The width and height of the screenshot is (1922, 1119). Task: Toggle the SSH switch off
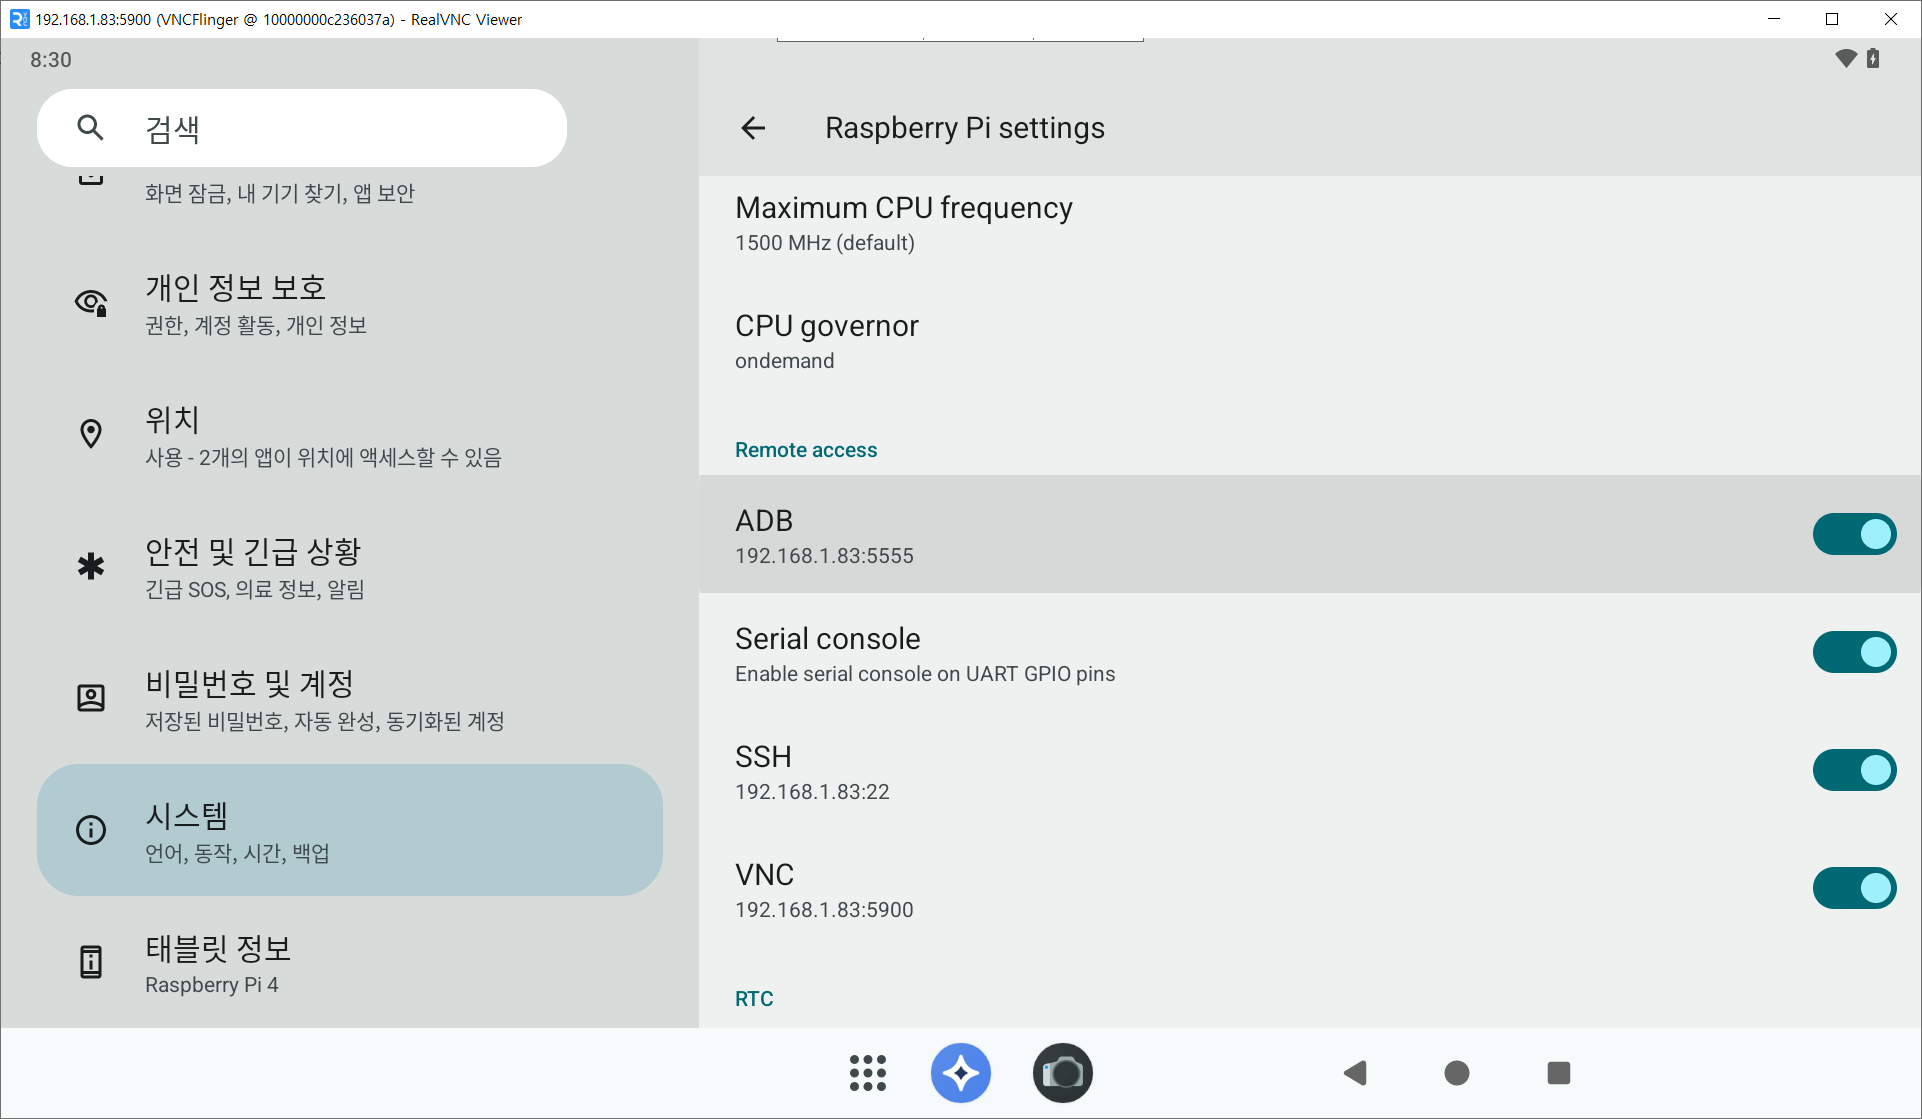click(x=1853, y=770)
